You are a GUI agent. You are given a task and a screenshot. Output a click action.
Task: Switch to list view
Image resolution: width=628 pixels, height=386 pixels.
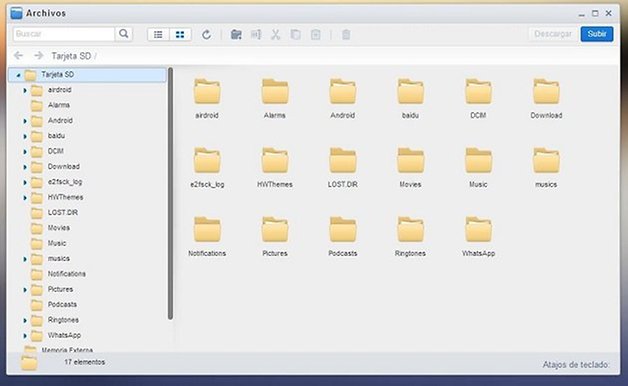[158, 35]
